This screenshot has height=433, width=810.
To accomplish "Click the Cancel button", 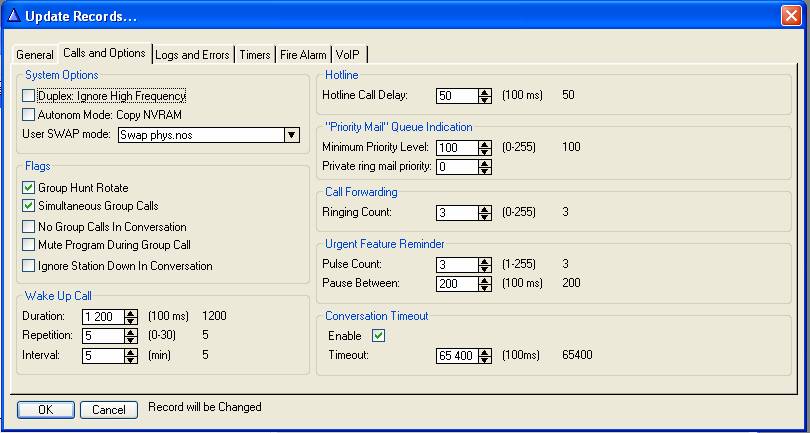I will [x=109, y=410].
